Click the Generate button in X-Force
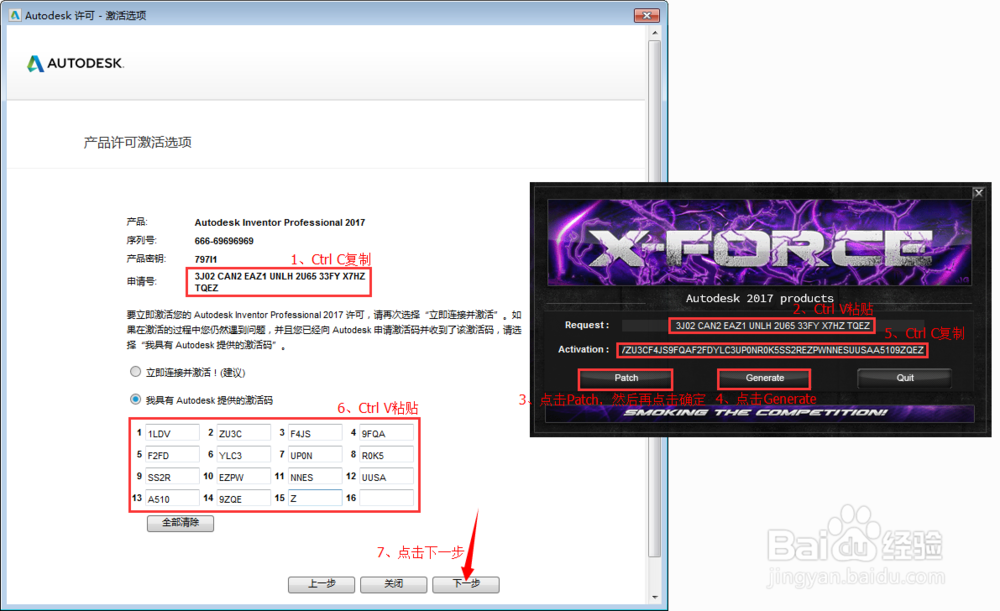Screen dimensions: 1000x611 click(x=765, y=378)
